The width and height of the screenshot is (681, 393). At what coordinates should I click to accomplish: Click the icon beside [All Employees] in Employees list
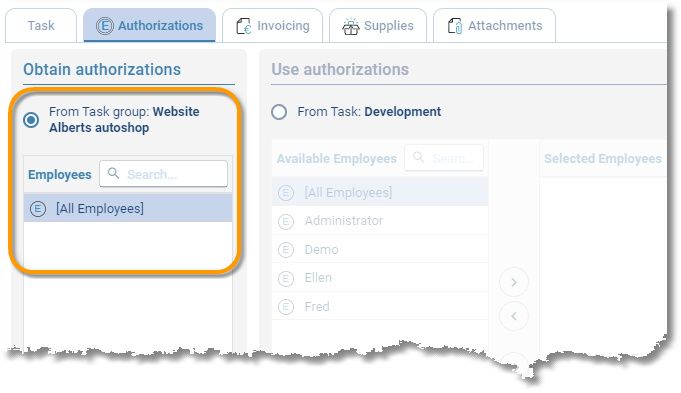(38, 209)
